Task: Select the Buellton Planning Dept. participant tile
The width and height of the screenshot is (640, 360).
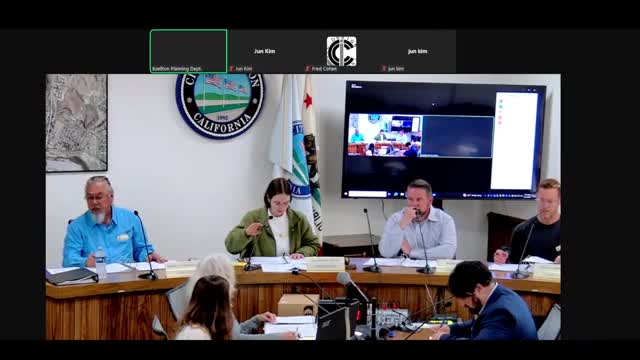Action: click(x=189, y=51)
